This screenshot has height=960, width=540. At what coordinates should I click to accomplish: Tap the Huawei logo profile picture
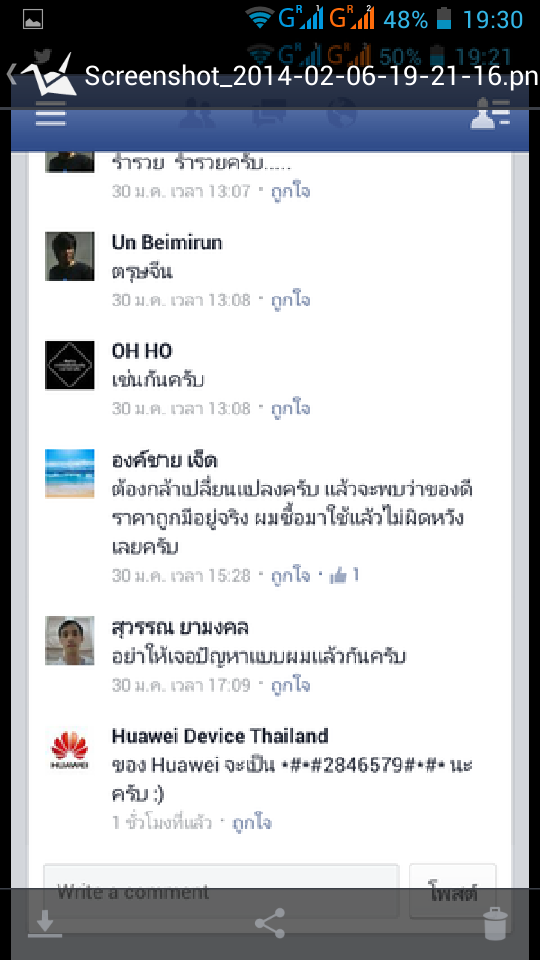pyautogui.click(x=69, y=751)
